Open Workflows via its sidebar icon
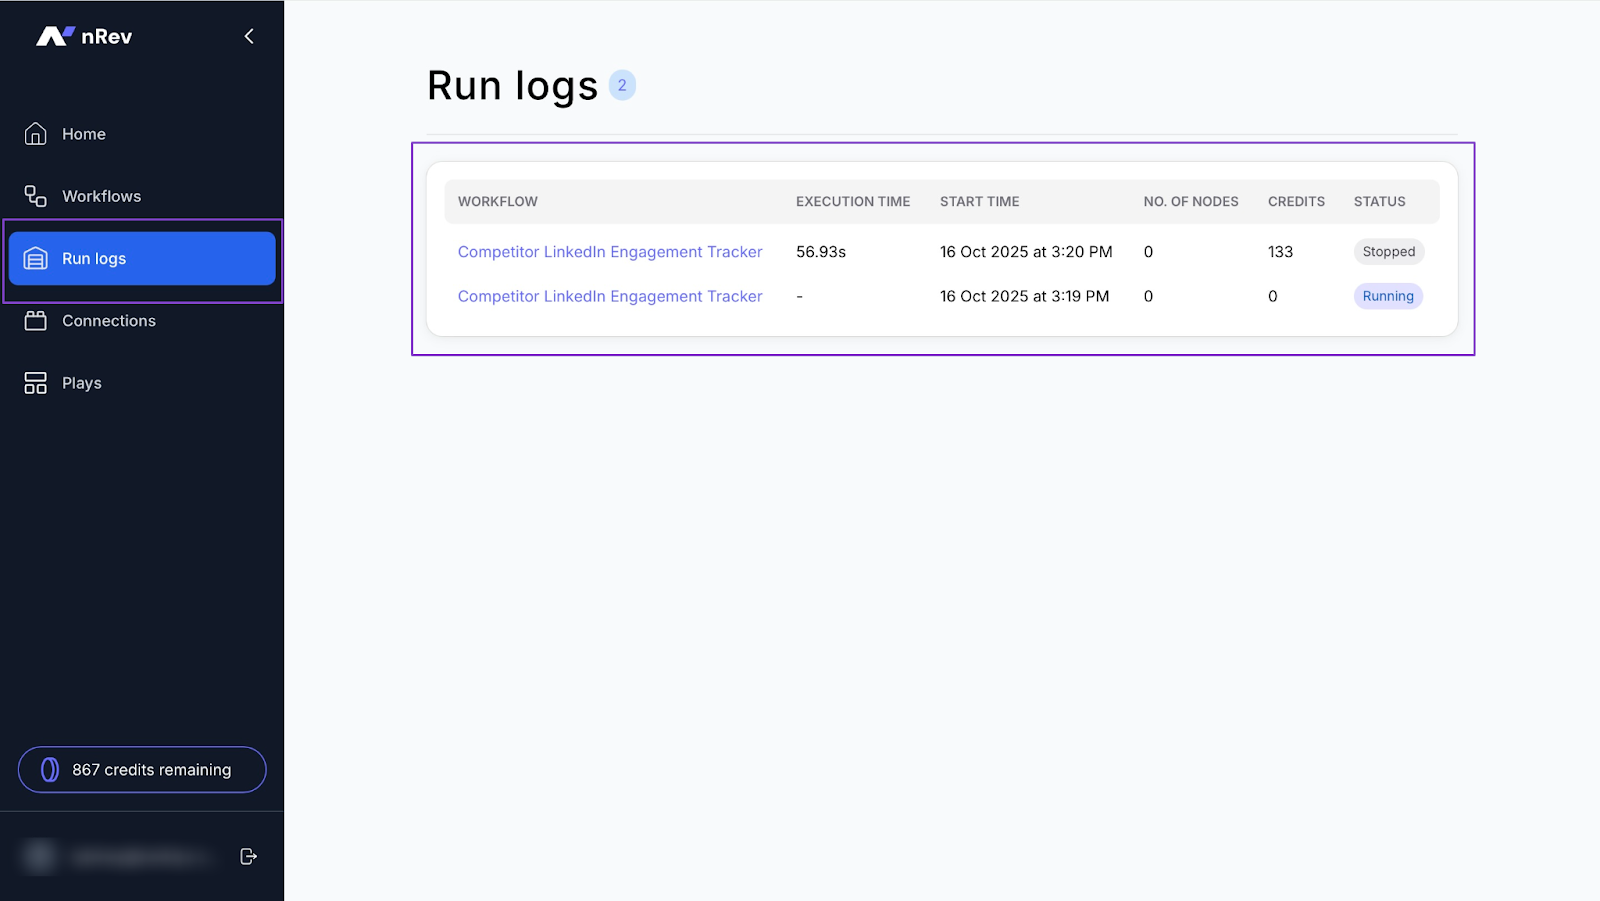The image size is (1600, 901). [33, 196]
